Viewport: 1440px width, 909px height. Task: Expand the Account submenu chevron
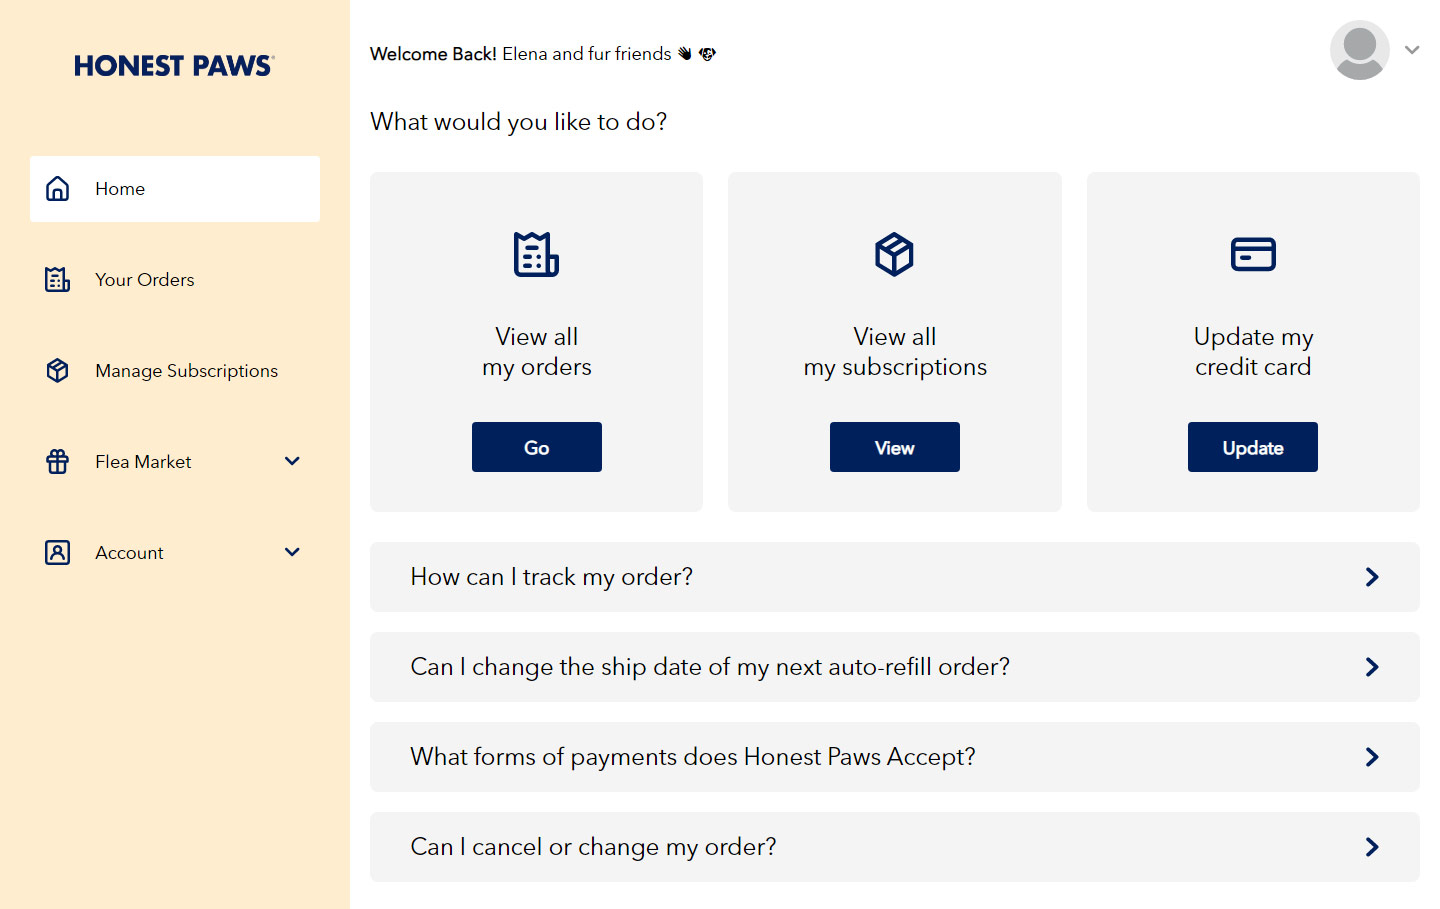pyautogui.click(x=292, y=552)
